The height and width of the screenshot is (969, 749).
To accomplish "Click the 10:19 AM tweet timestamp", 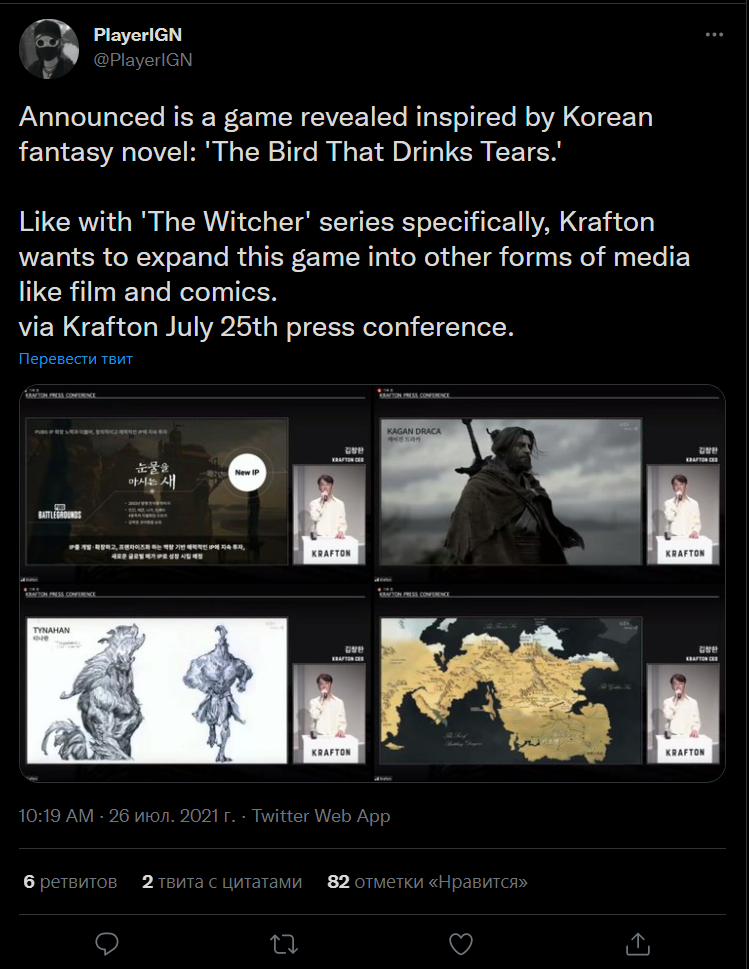I will (56, 816).
